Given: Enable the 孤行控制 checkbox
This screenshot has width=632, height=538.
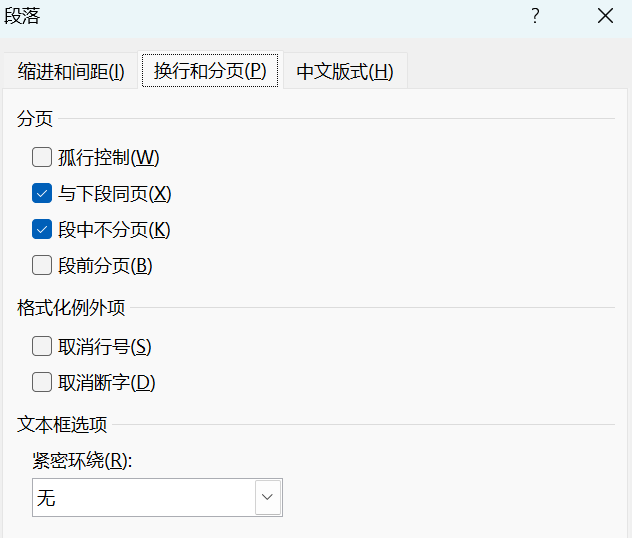Looking at the screenshot, I should [42, 157].
